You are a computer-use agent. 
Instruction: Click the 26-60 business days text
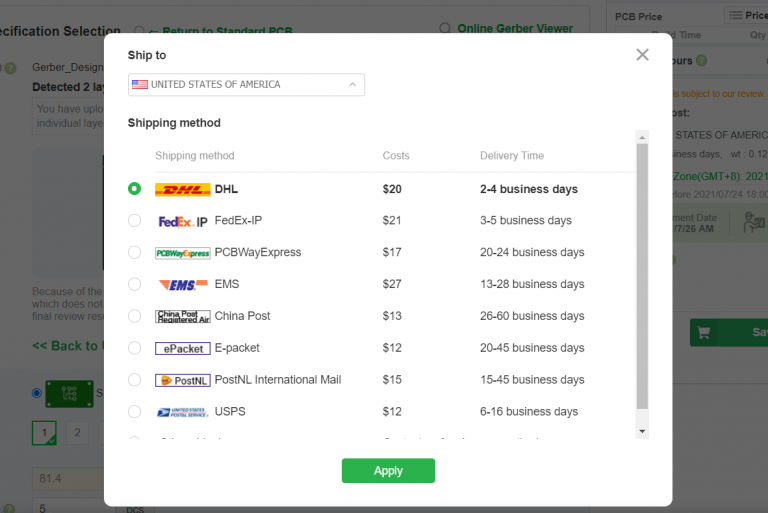tap(532, 316)
